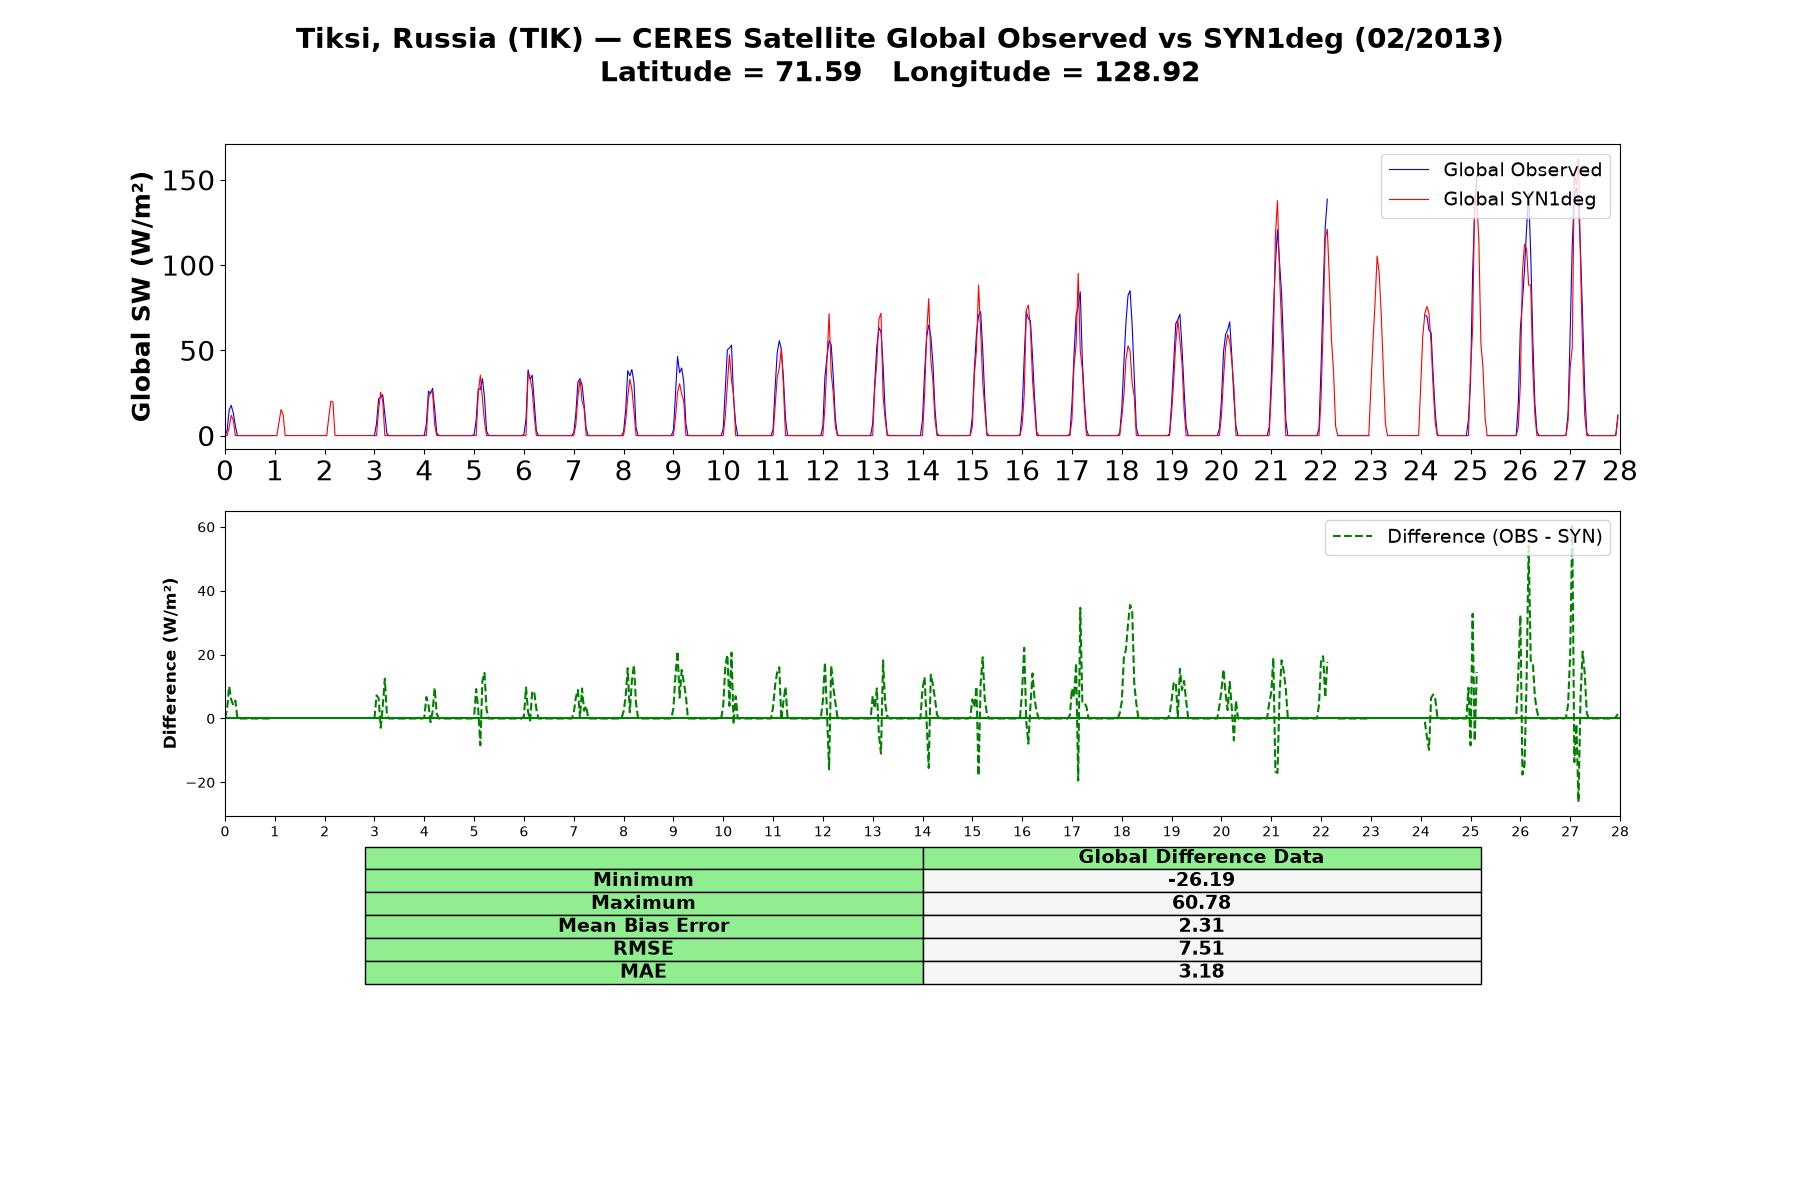Click the Difference (OBS - SYN) legend entry
Viewport: 1800px width, 1200px height.
[1468, 537]
